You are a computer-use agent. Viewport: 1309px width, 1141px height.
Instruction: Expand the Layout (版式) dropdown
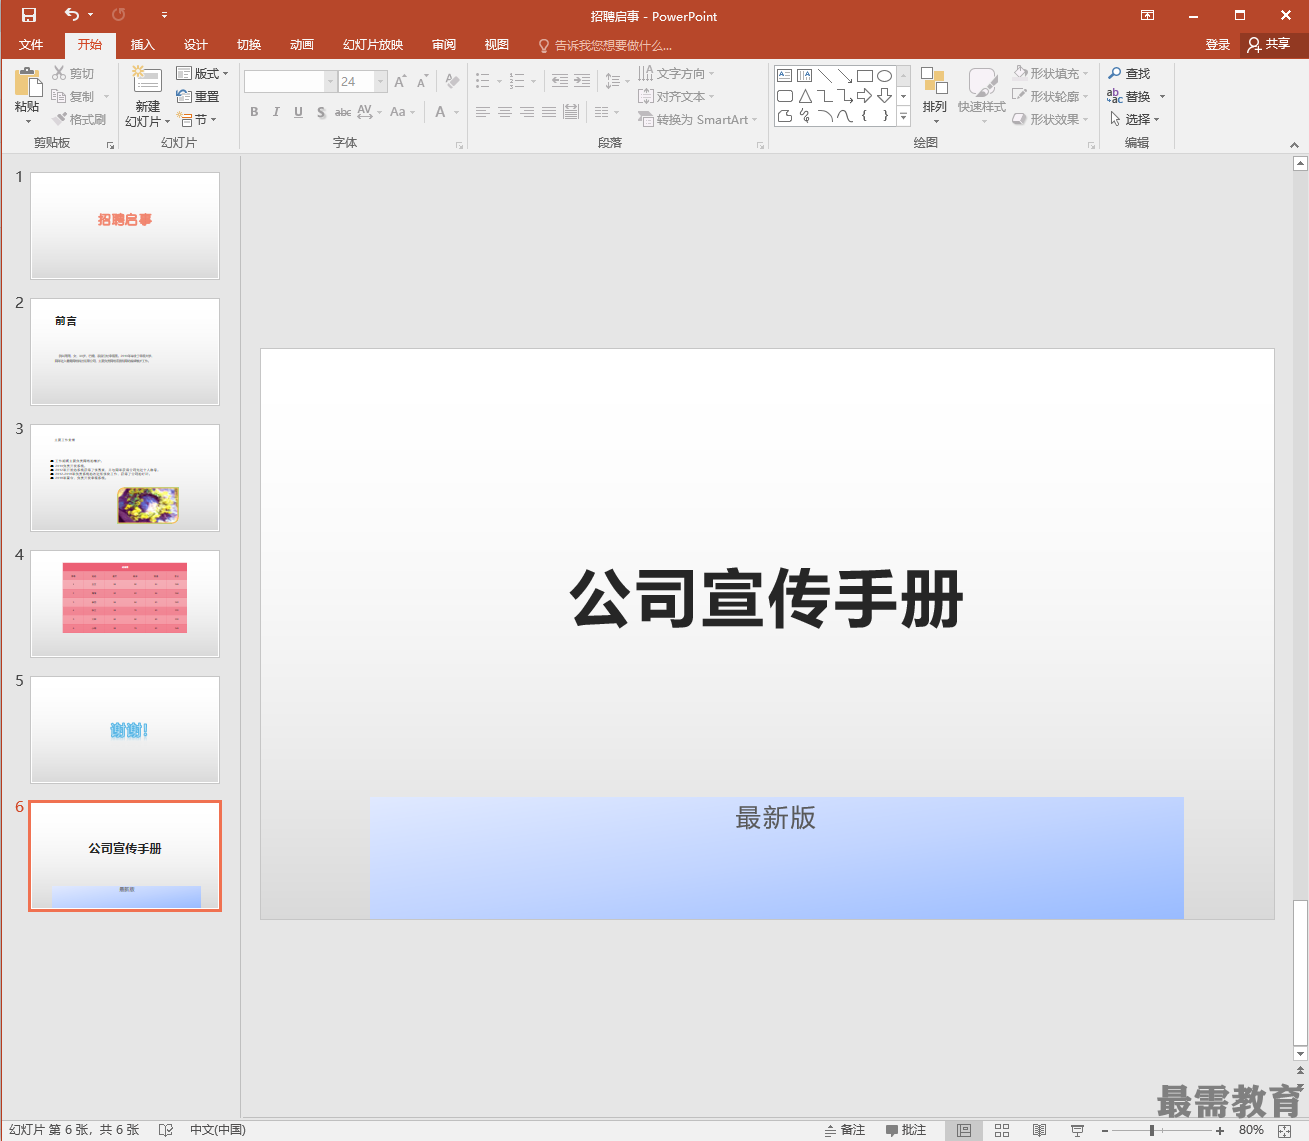click(x=202, y=73)
